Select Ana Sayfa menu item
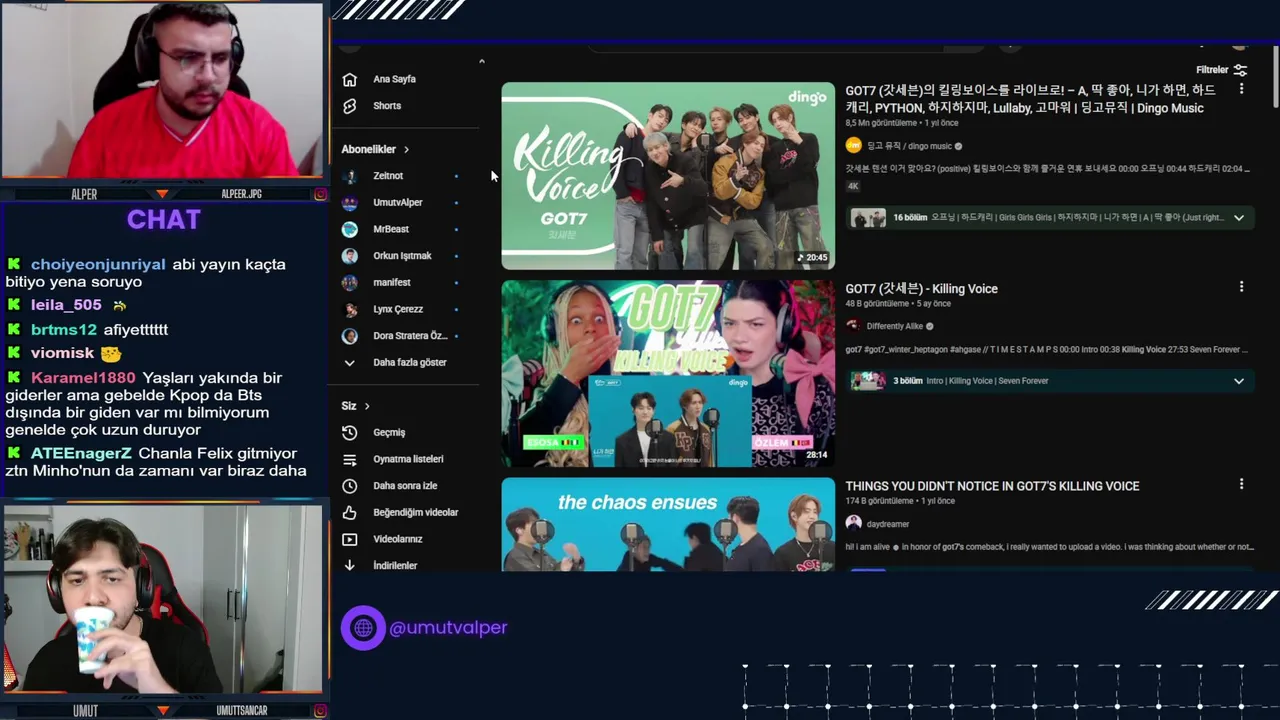Screen dimensions: 1280x720 (x=394, y=79)
